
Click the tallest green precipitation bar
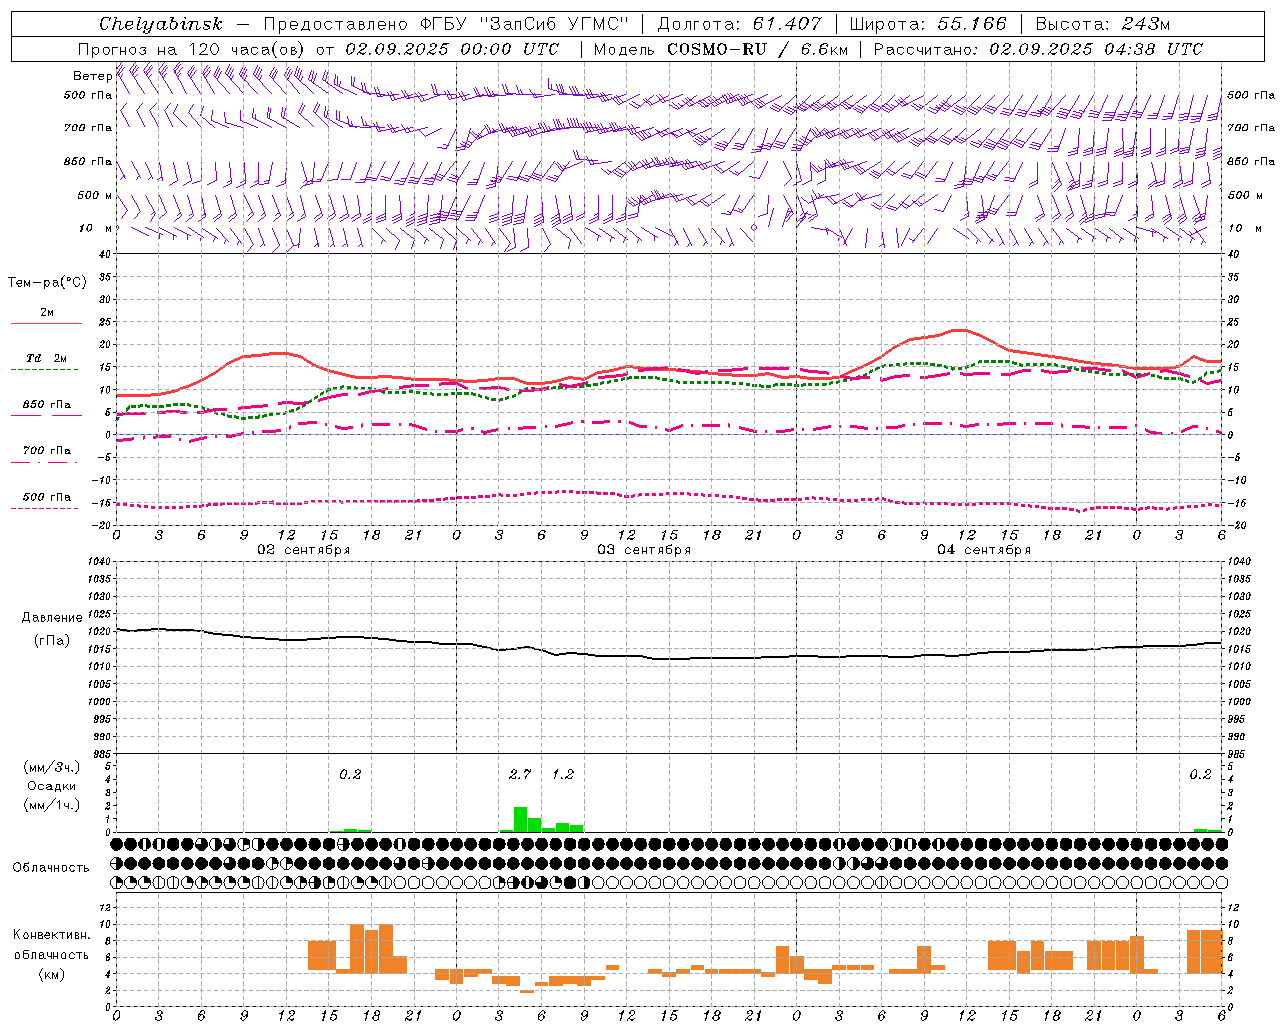click(520, 819)
